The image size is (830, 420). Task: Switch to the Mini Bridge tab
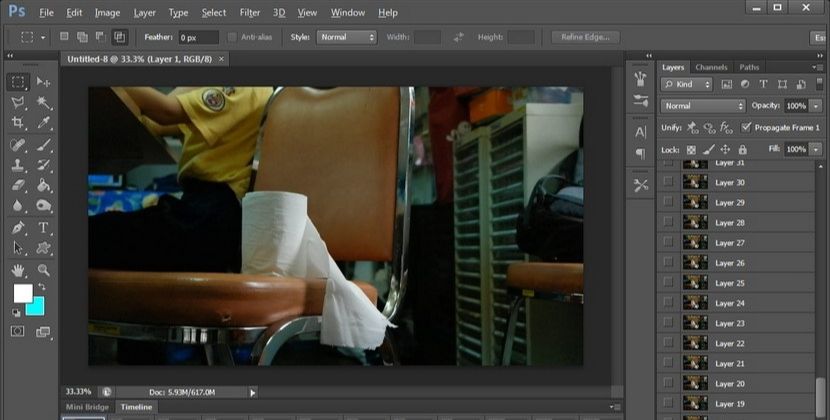point(87,407)
